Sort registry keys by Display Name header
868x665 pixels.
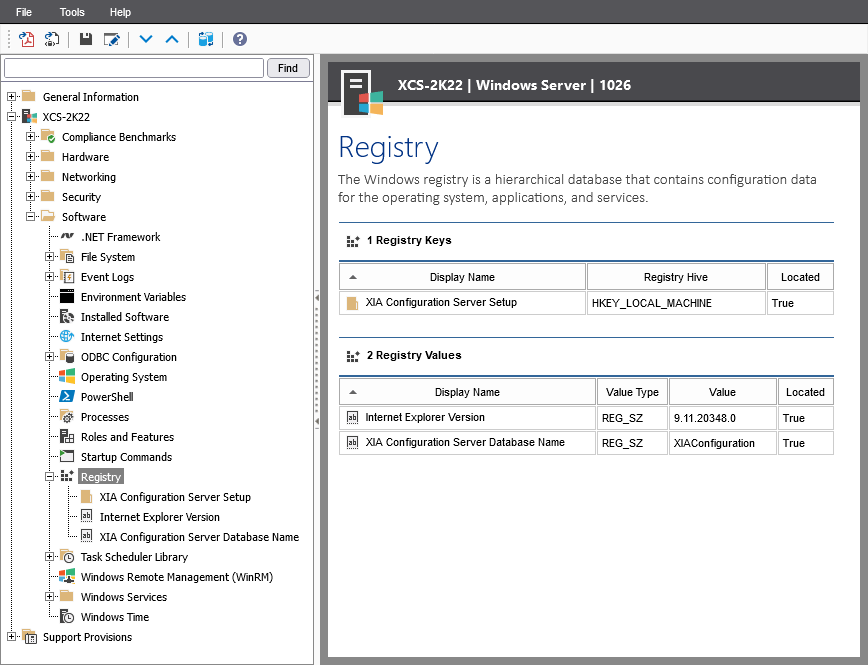(462, 277)
